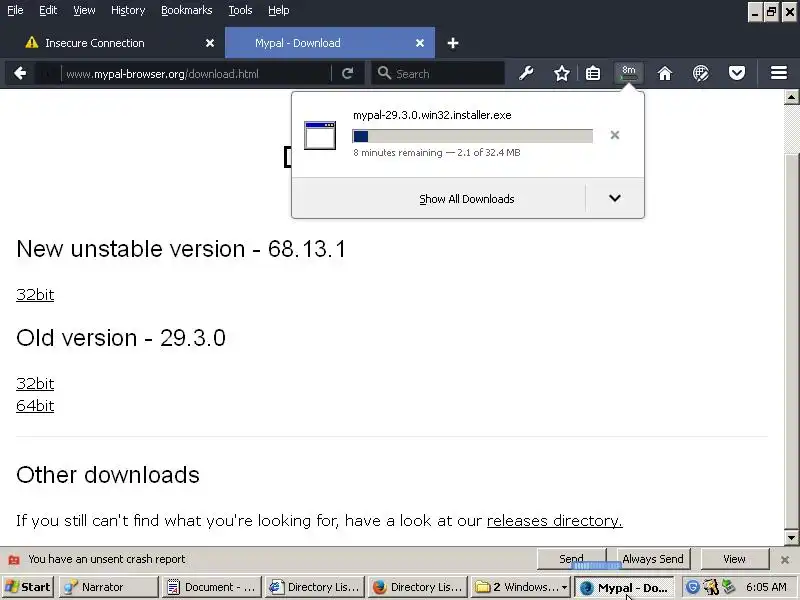Screen dimensions: 800x600
Task: Open 2 Windows taskbar group dropdown
Action: pyautogui.click(x=564, y=588)
